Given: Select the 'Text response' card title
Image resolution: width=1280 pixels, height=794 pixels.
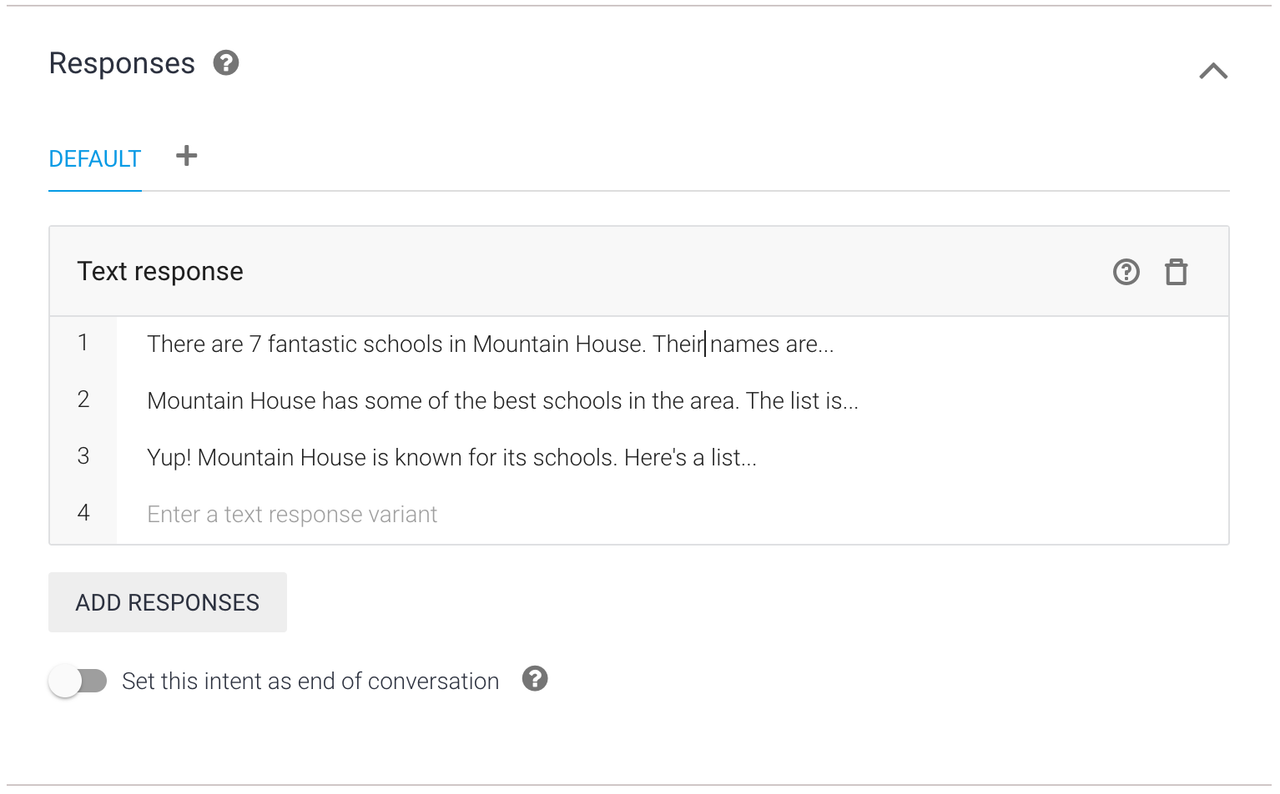Looking at the screenshot, I should point(160,272).
